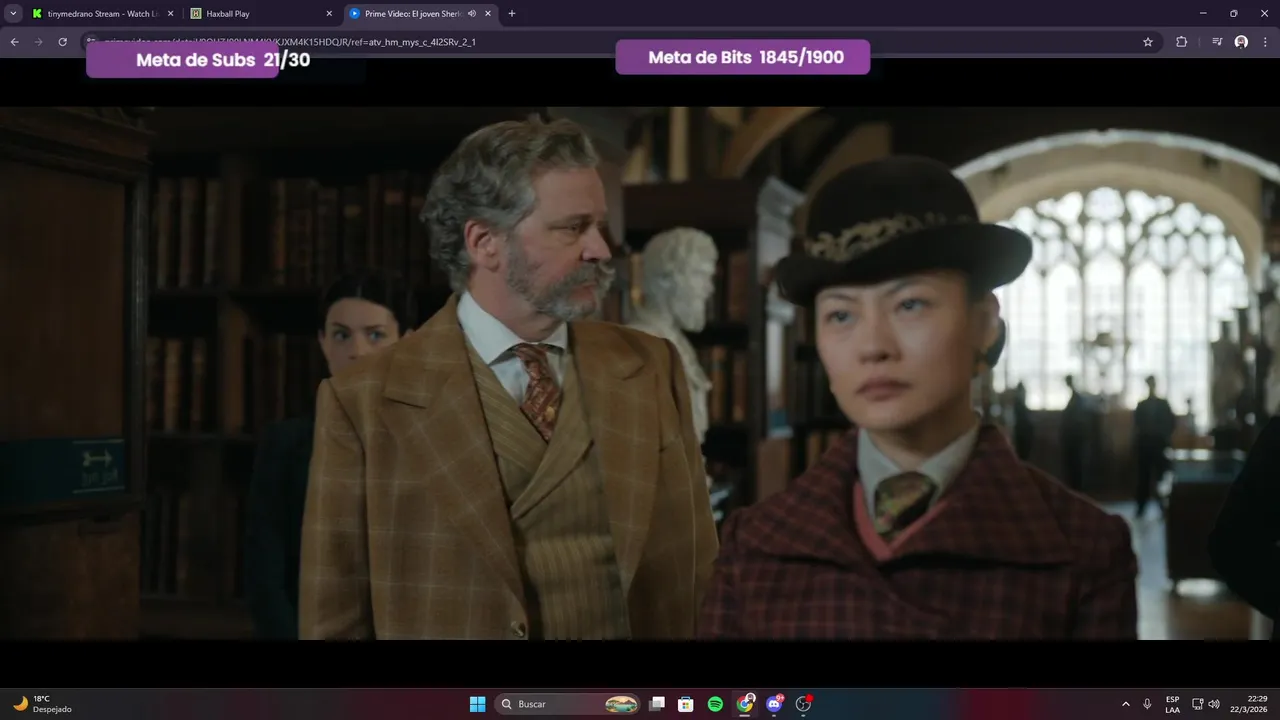Open the Chrome three-dot menu
This screenshot has height=720, width=1280.
coord(1266,42)
